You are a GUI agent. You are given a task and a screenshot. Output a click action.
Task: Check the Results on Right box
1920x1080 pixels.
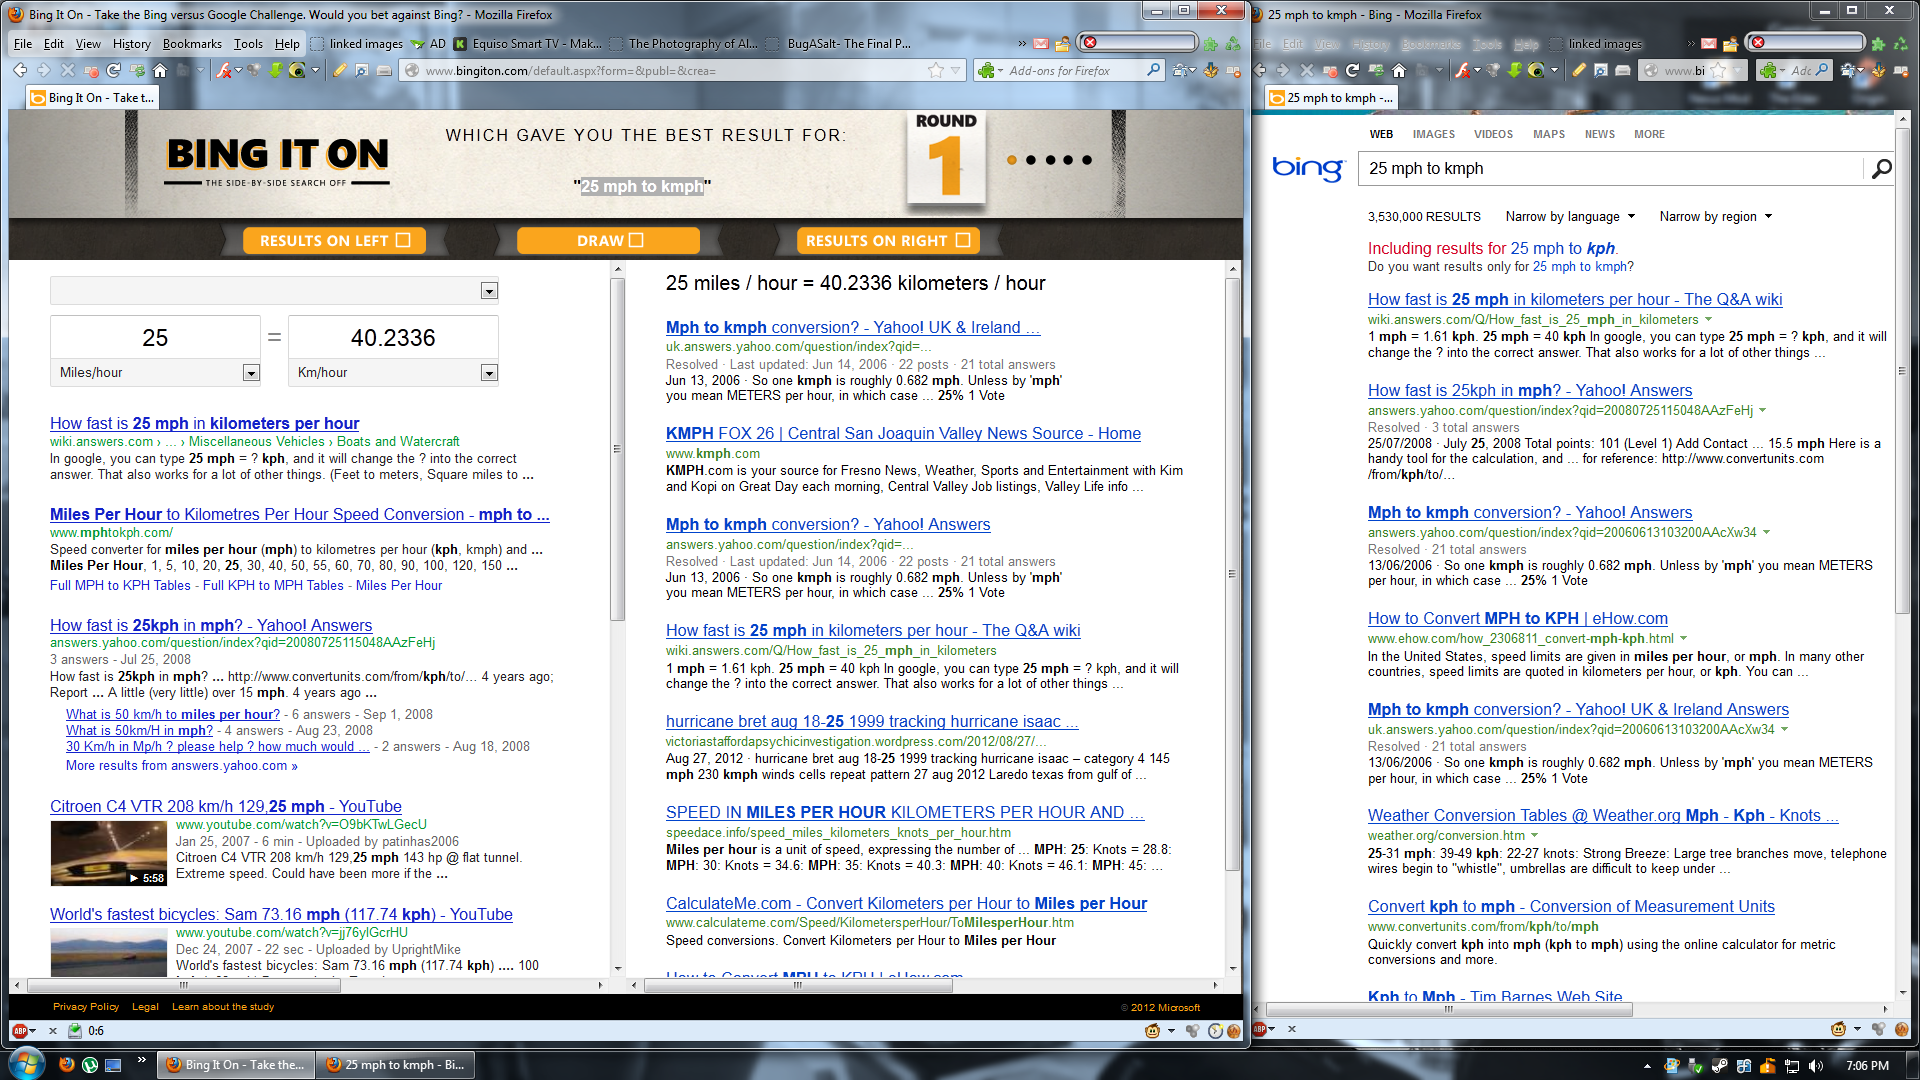(962, 241)
